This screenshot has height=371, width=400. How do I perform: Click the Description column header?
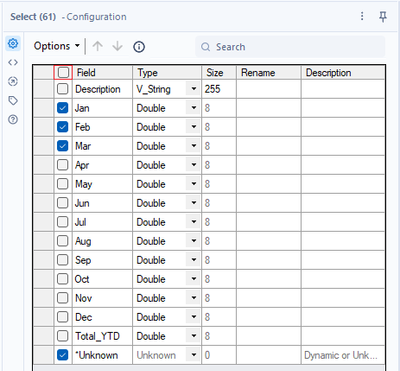coord(343,72)
